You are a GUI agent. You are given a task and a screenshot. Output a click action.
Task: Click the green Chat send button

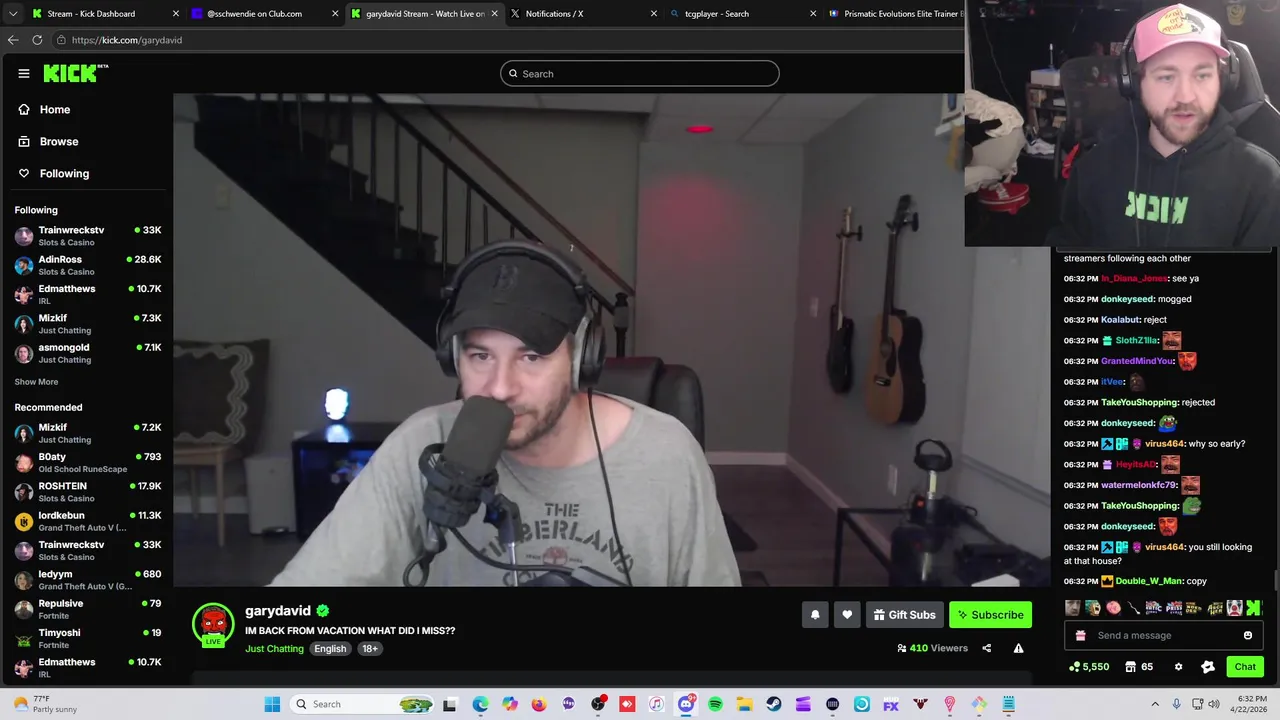(x=1245, y=667)
